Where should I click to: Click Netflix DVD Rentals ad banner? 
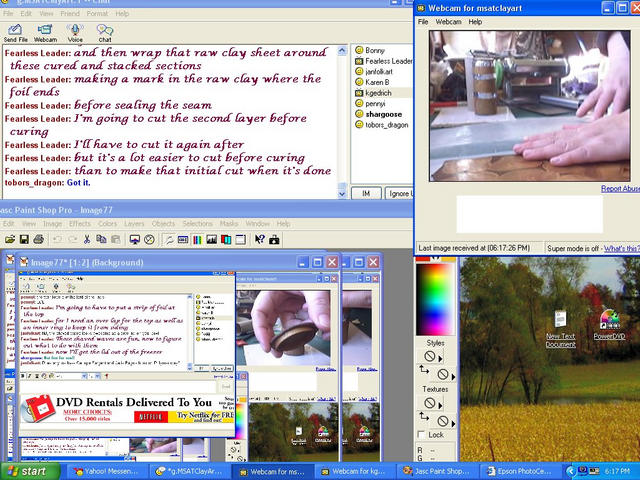tap(127, 409)
